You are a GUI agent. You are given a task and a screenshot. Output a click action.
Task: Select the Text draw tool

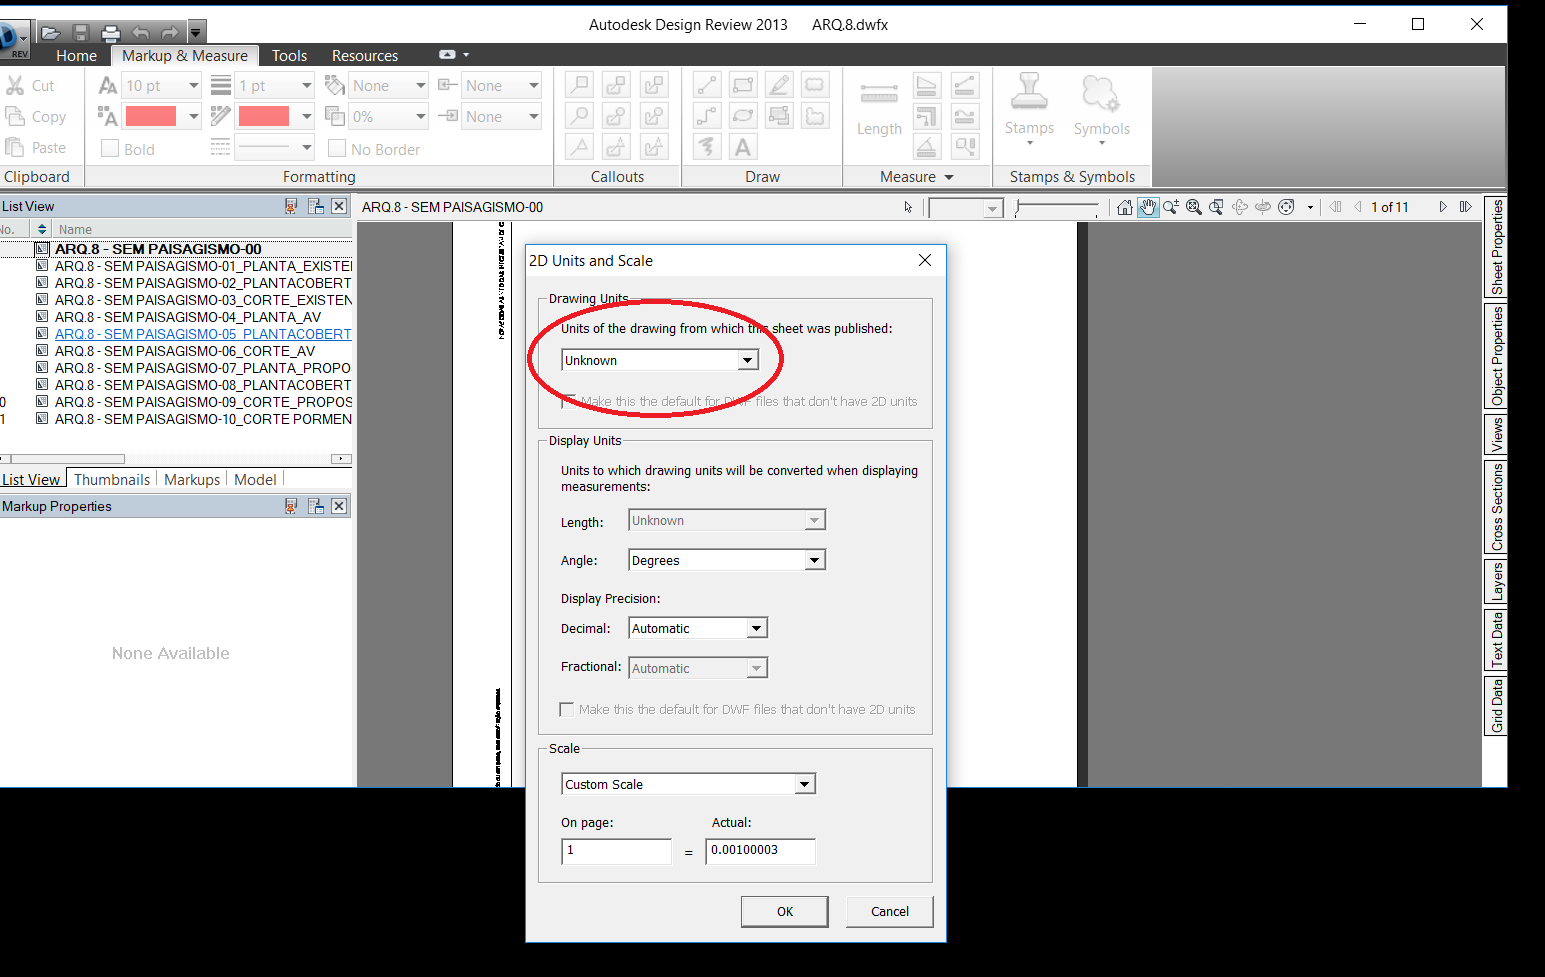[x=741, y=146]
